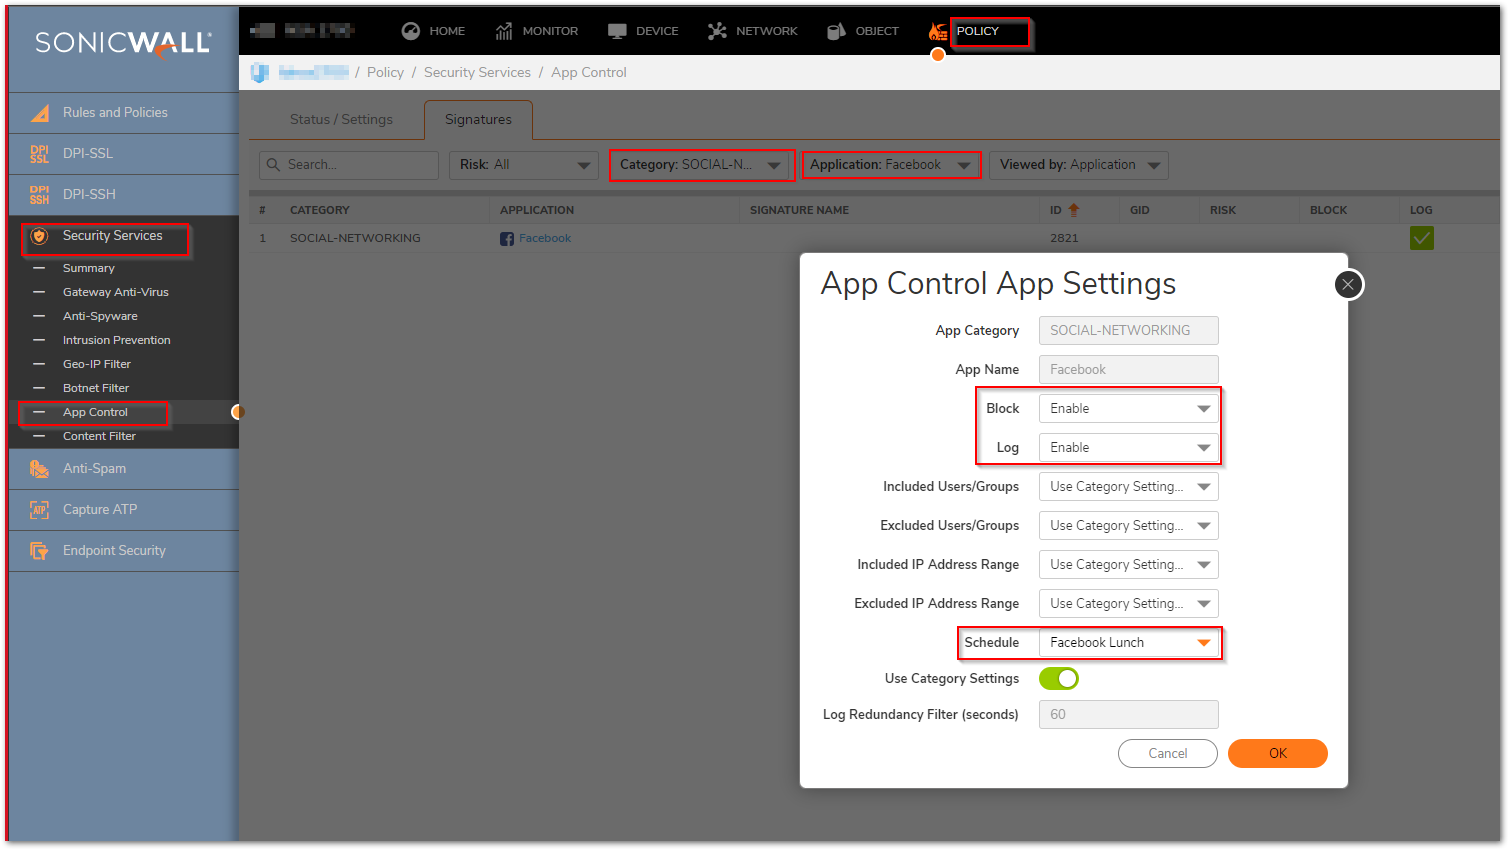
Task: Click the POLICY firewall flame icon
Action: pos(937,32)
